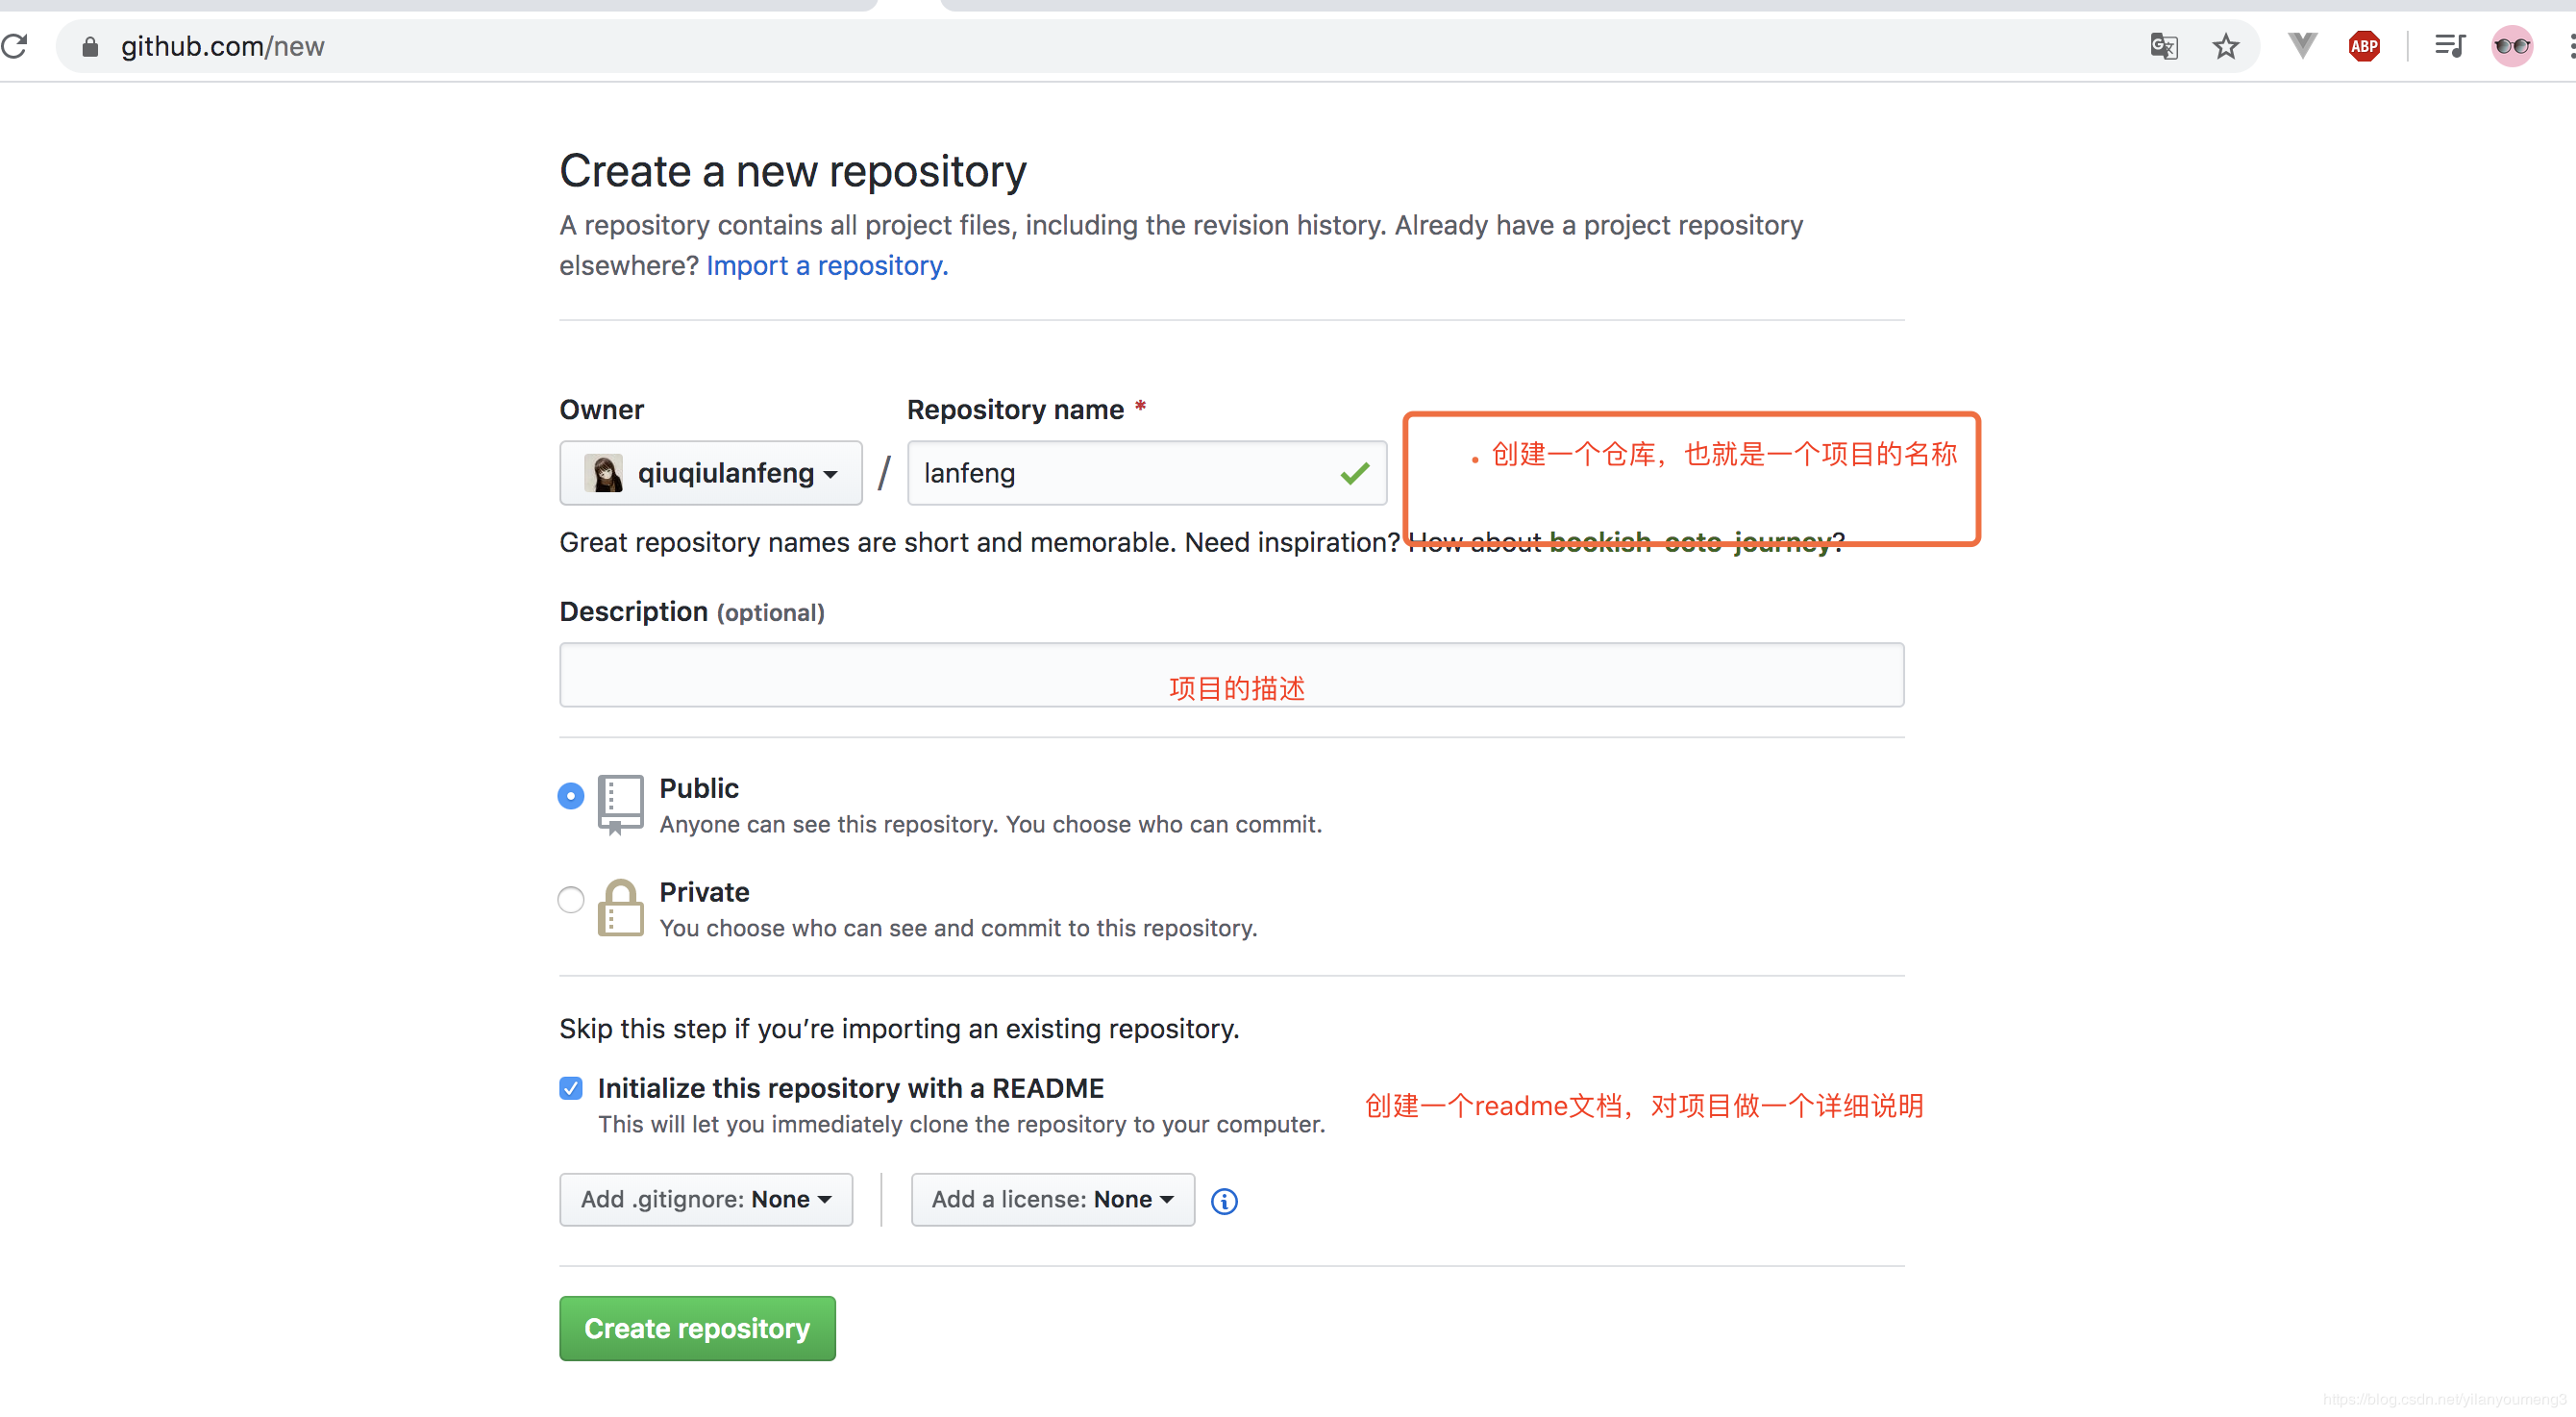This screenshot has height=1417, width=2576.
Task: Follow the Import a repository link
Action: [x=826, y=266]
